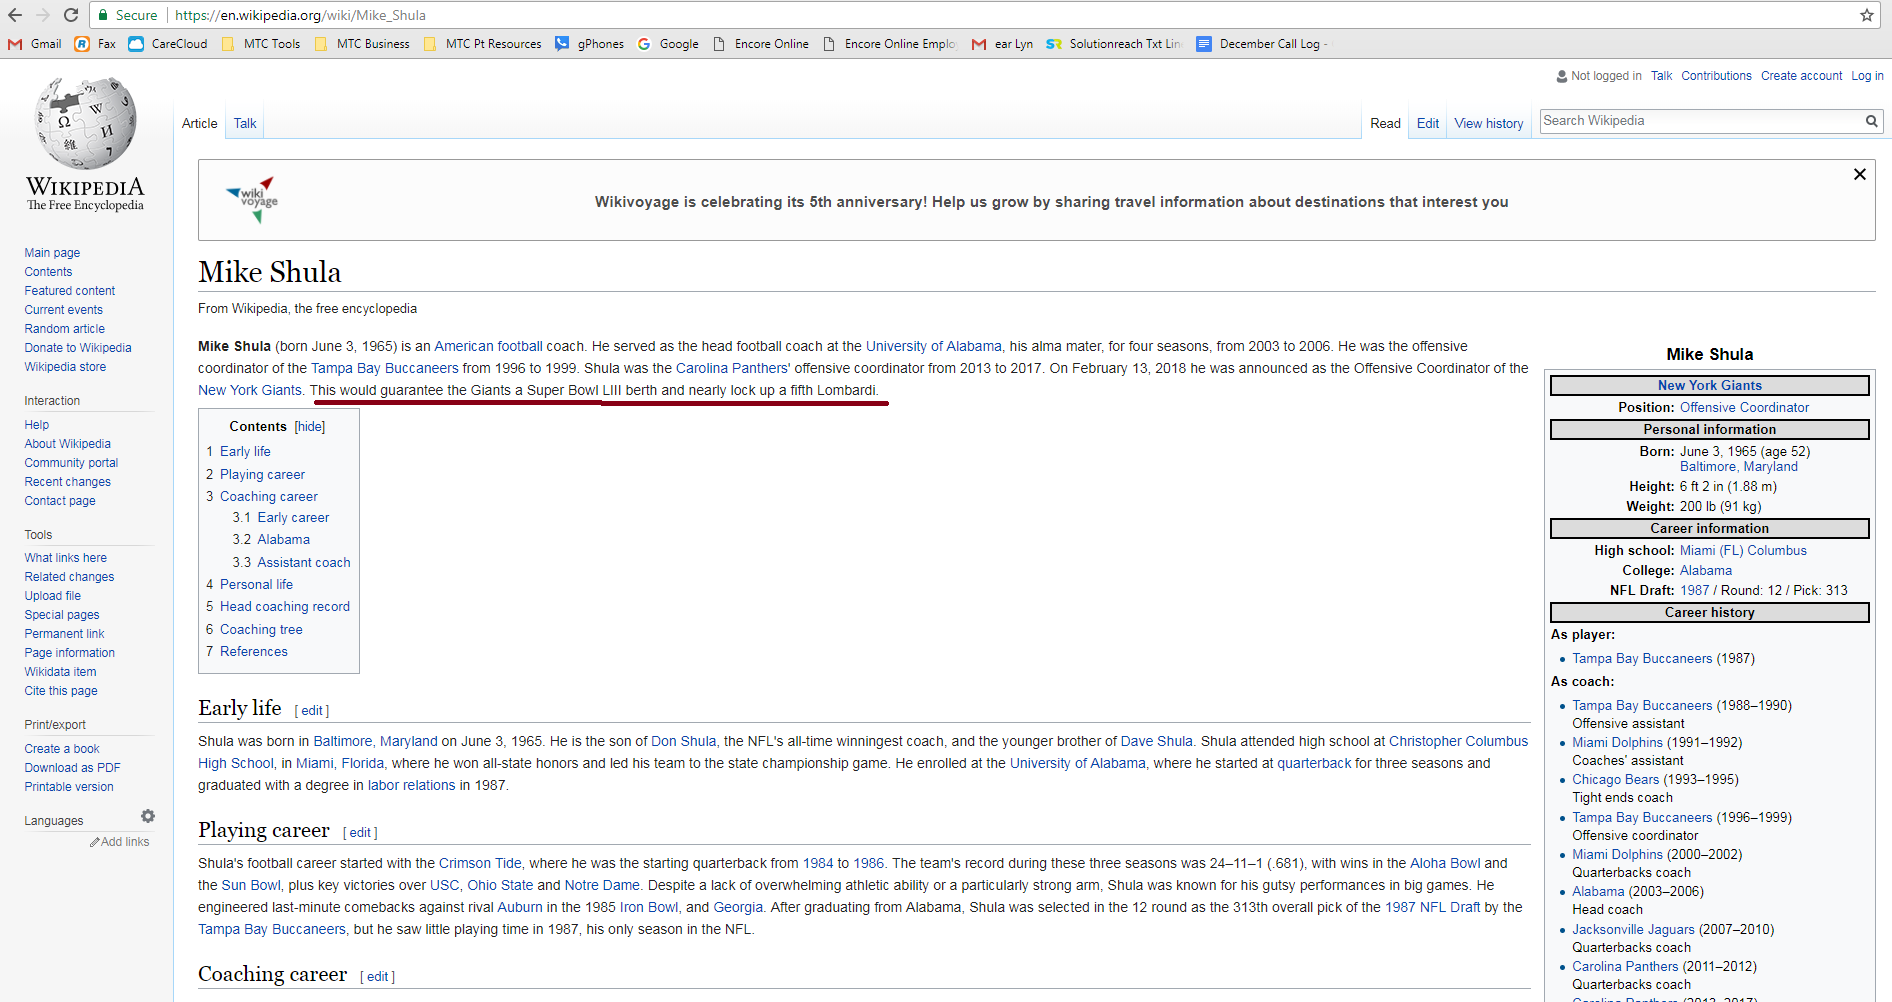Viewport: 1892px width, 1002px height.
Task: Open the gPhones bookmark
Action: pyautogui.click(x=589, y=44)
